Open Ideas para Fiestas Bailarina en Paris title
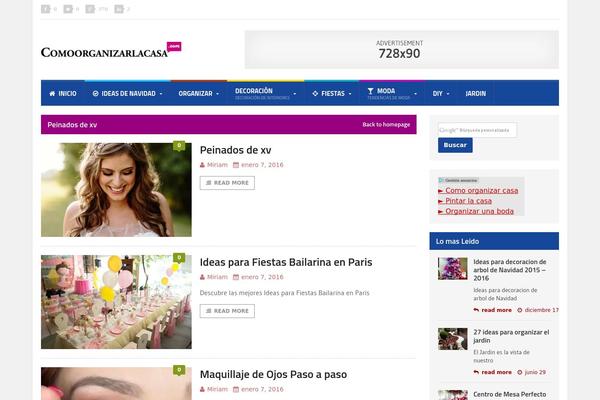This screenshot has height=400, width=600. click(286, 262)
